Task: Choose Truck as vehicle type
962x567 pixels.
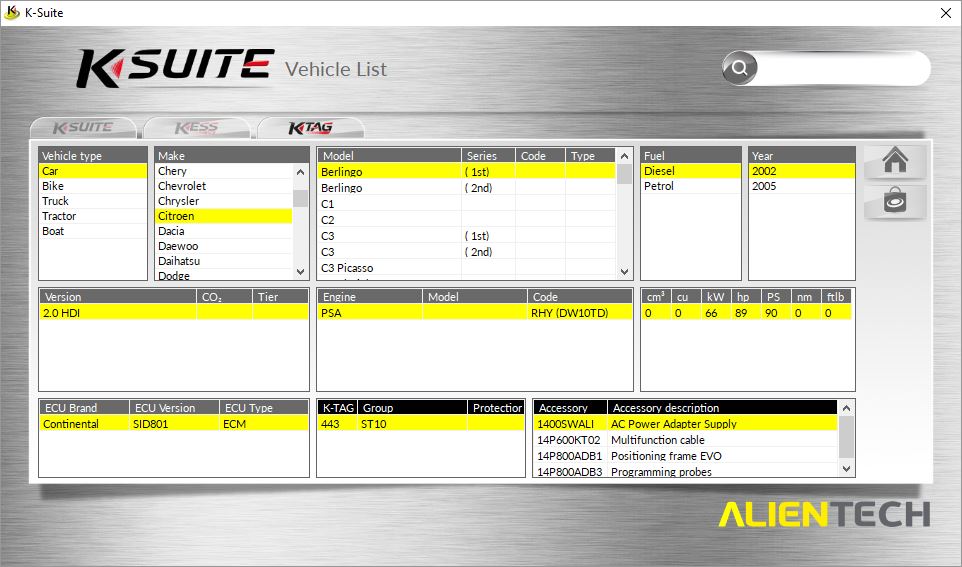Action: pos(56,201)
